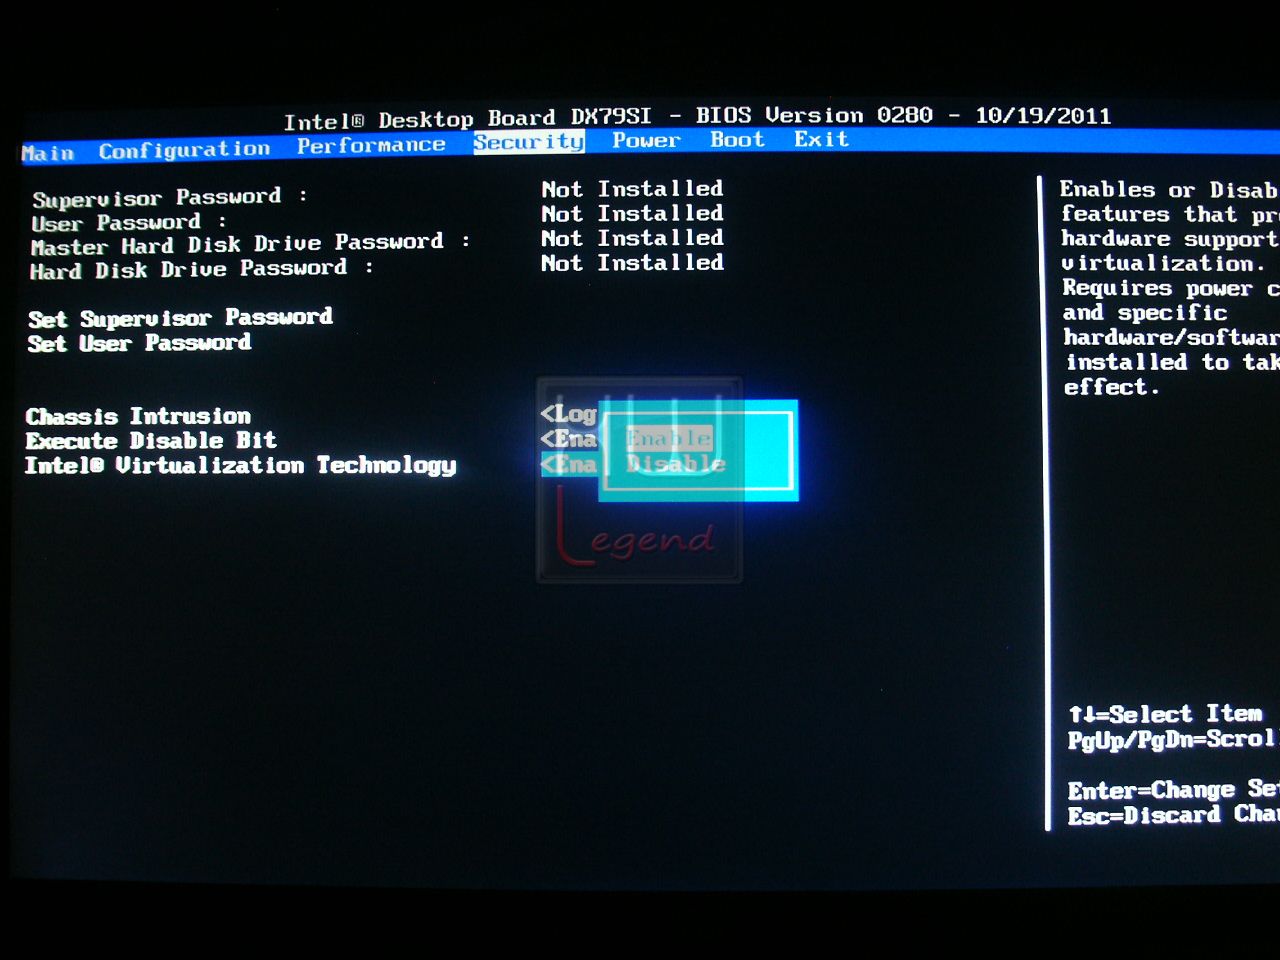Viewport: 1280px width, 960px height.
Task: Select the Security tab
Action: point(529,142)
